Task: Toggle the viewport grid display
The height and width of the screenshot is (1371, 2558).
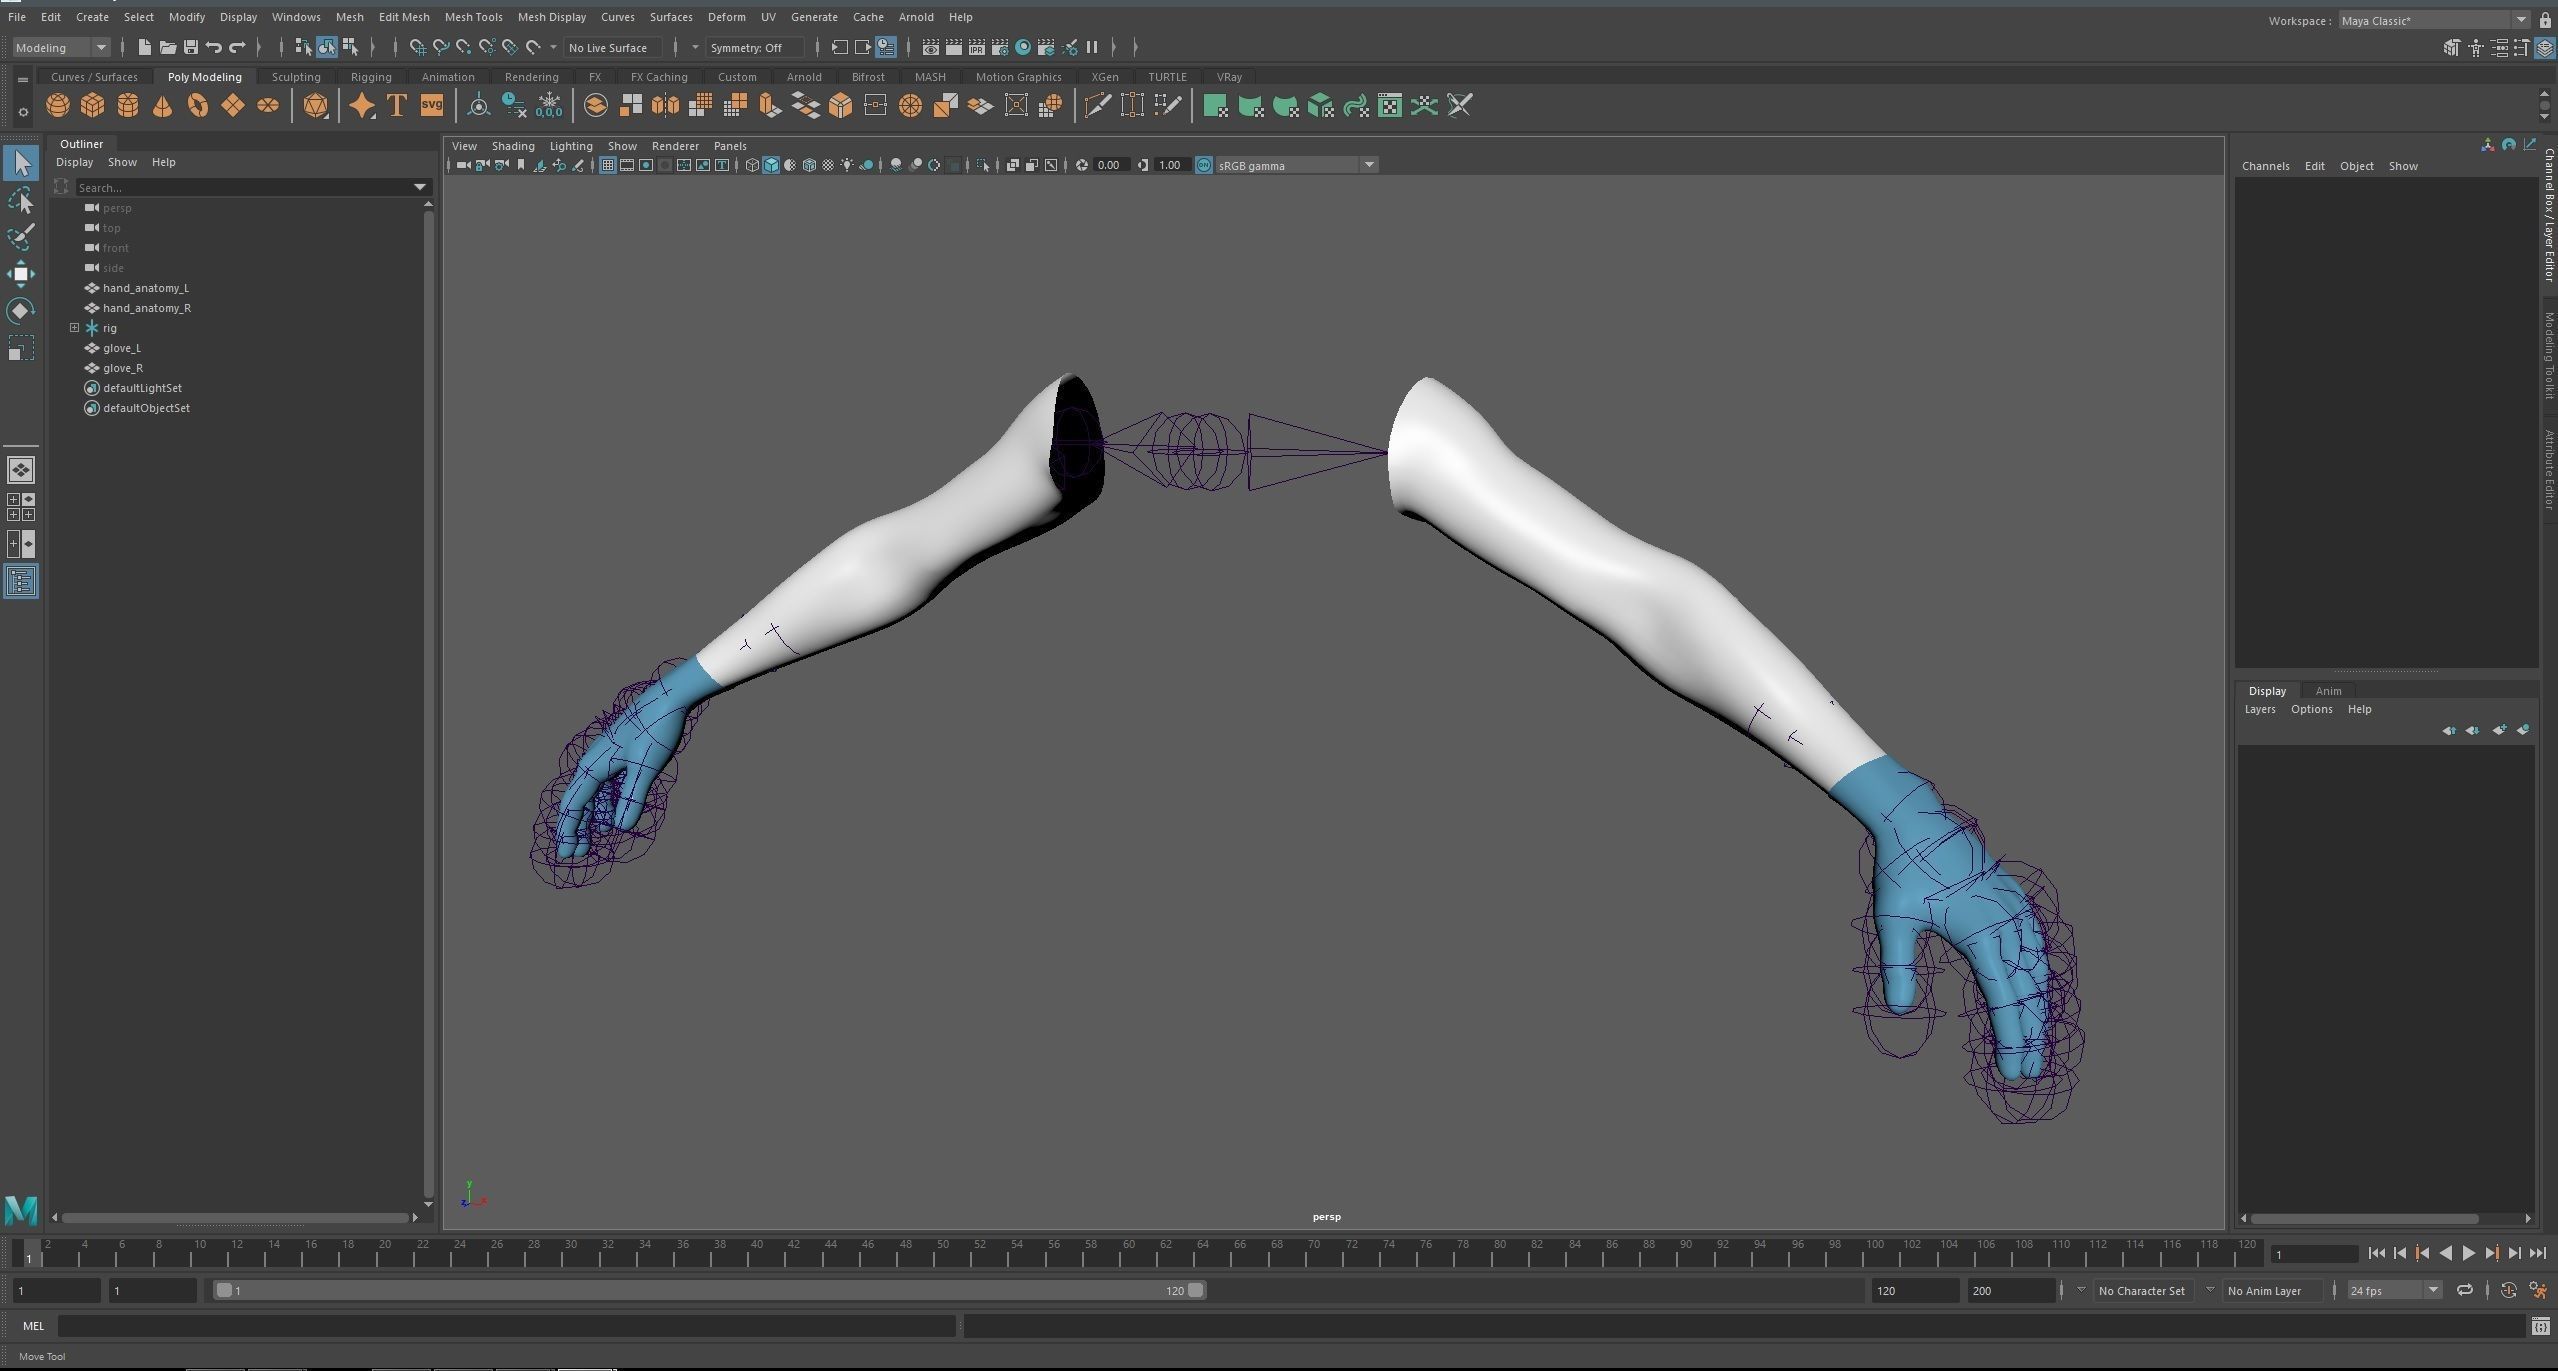Action: (607, 165)
